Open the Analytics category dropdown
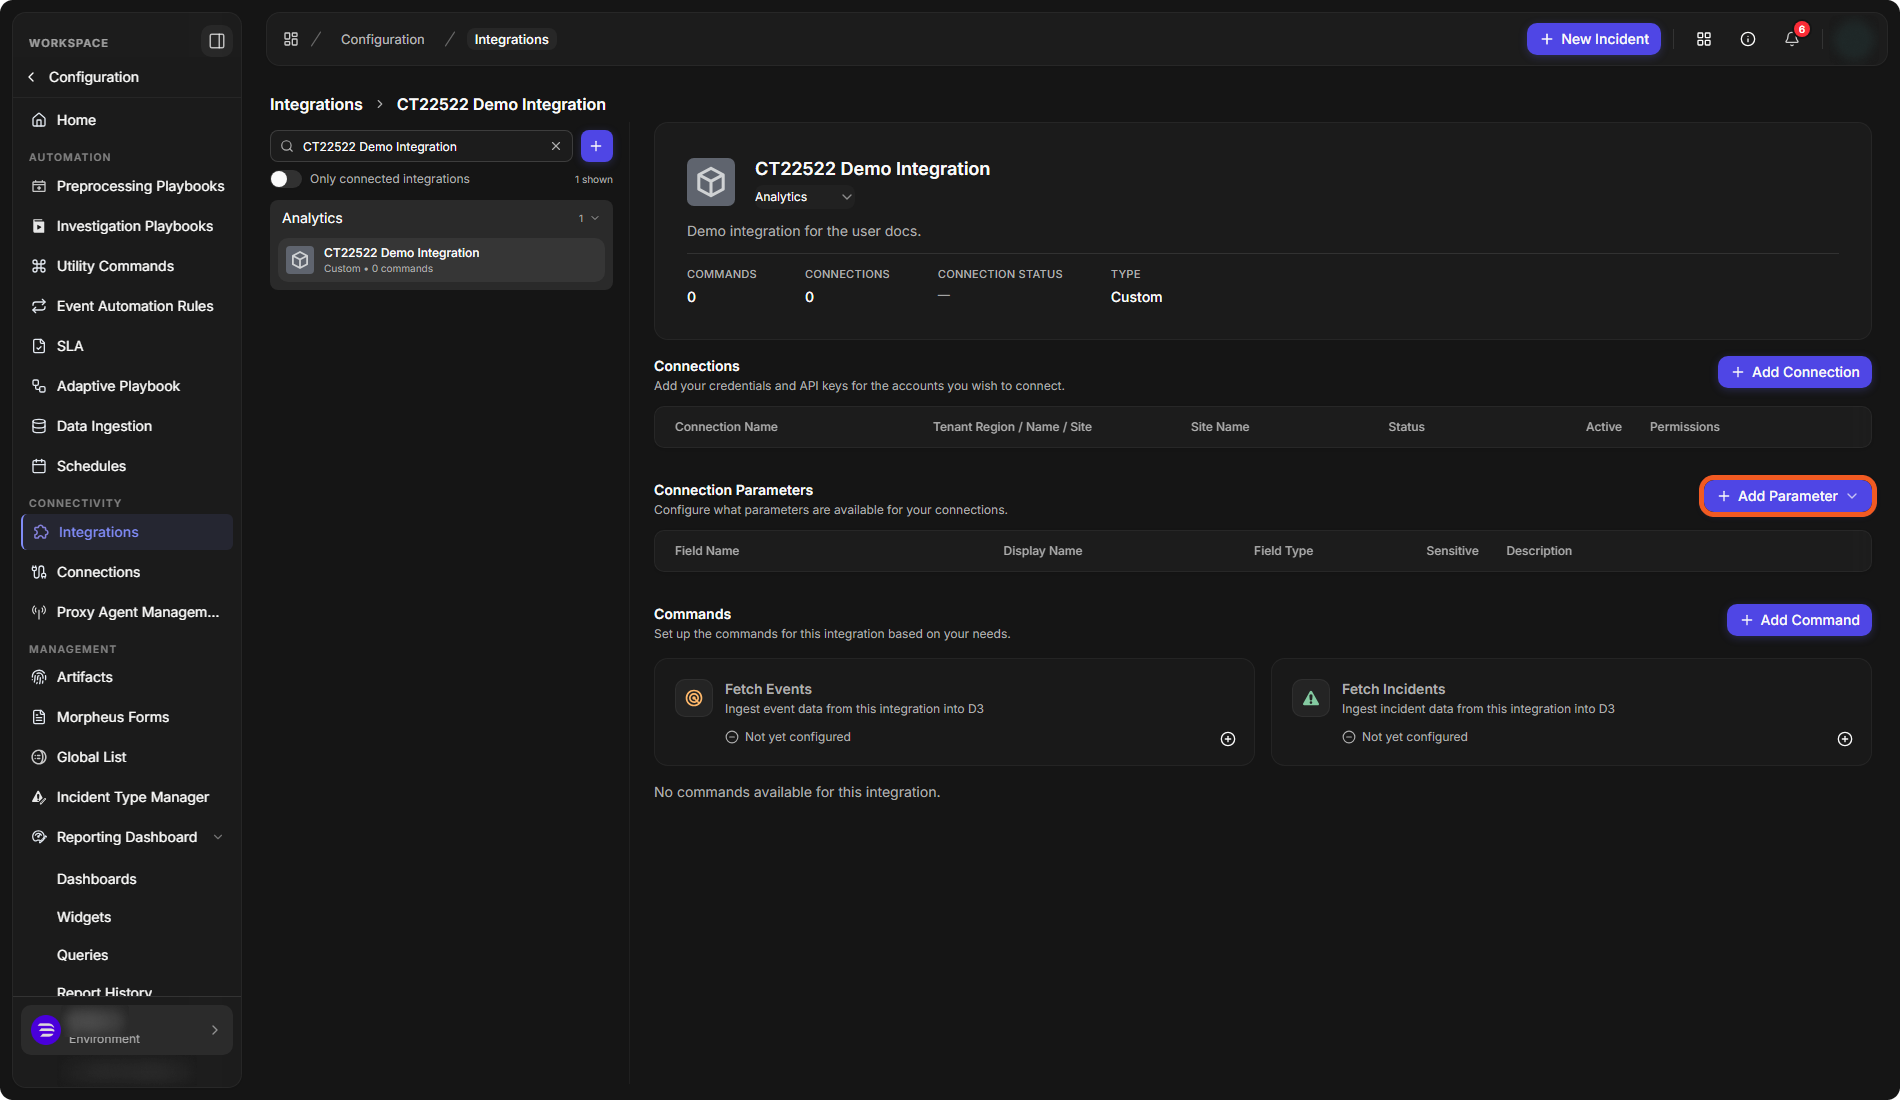1900x1100 pixels. pos(804,197)
